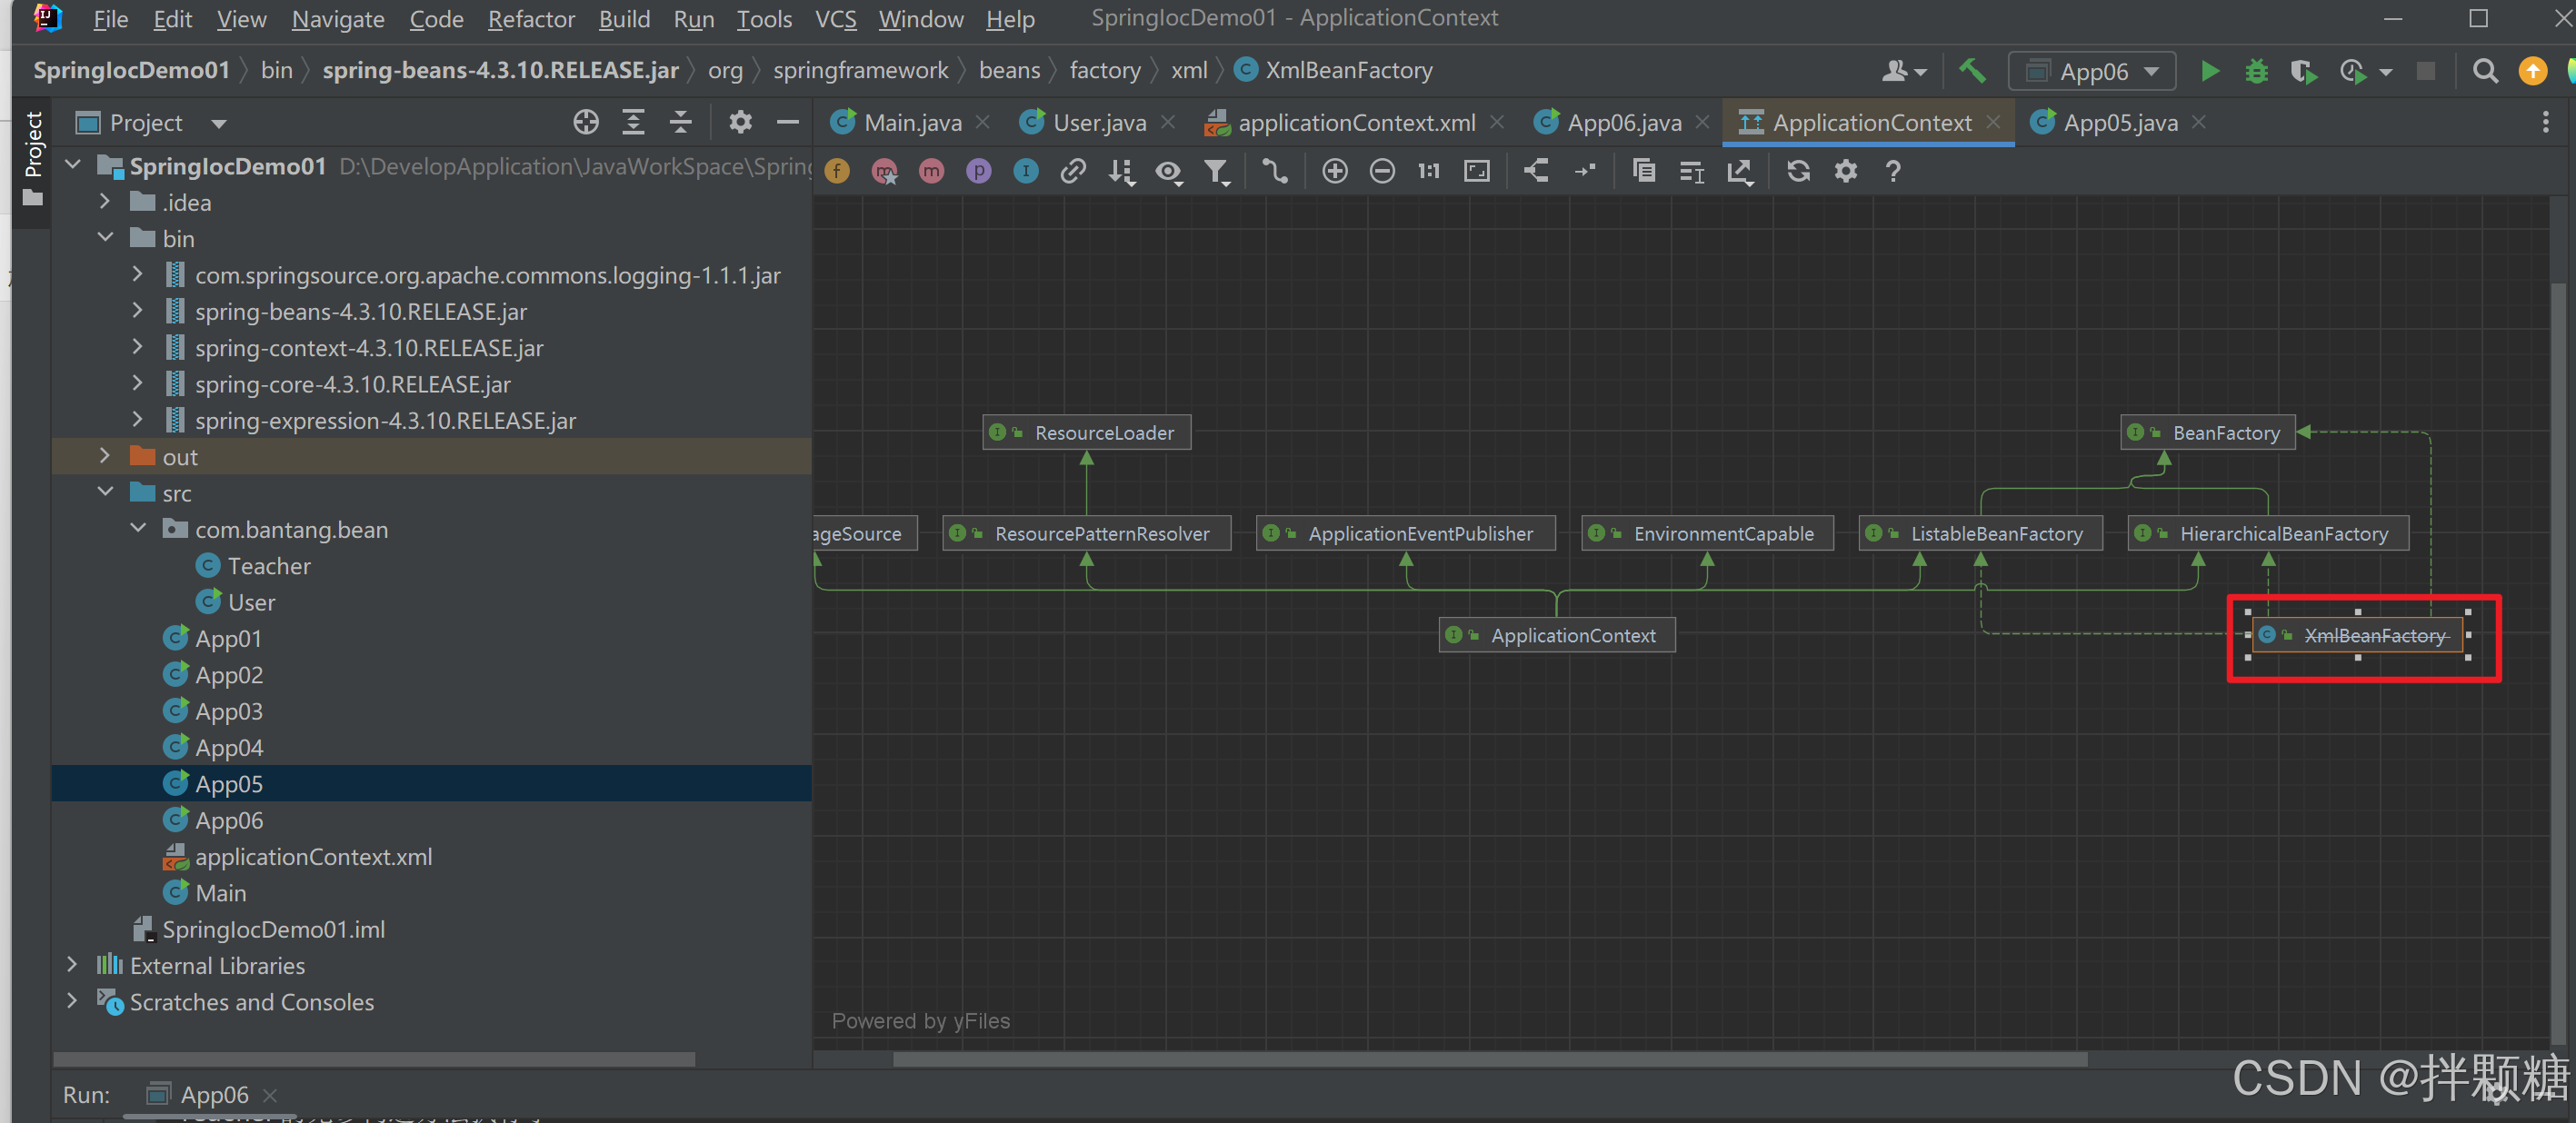The image size is (2576, 1123).
Task: Refresh the diagram data
Action: [1797, 171]
